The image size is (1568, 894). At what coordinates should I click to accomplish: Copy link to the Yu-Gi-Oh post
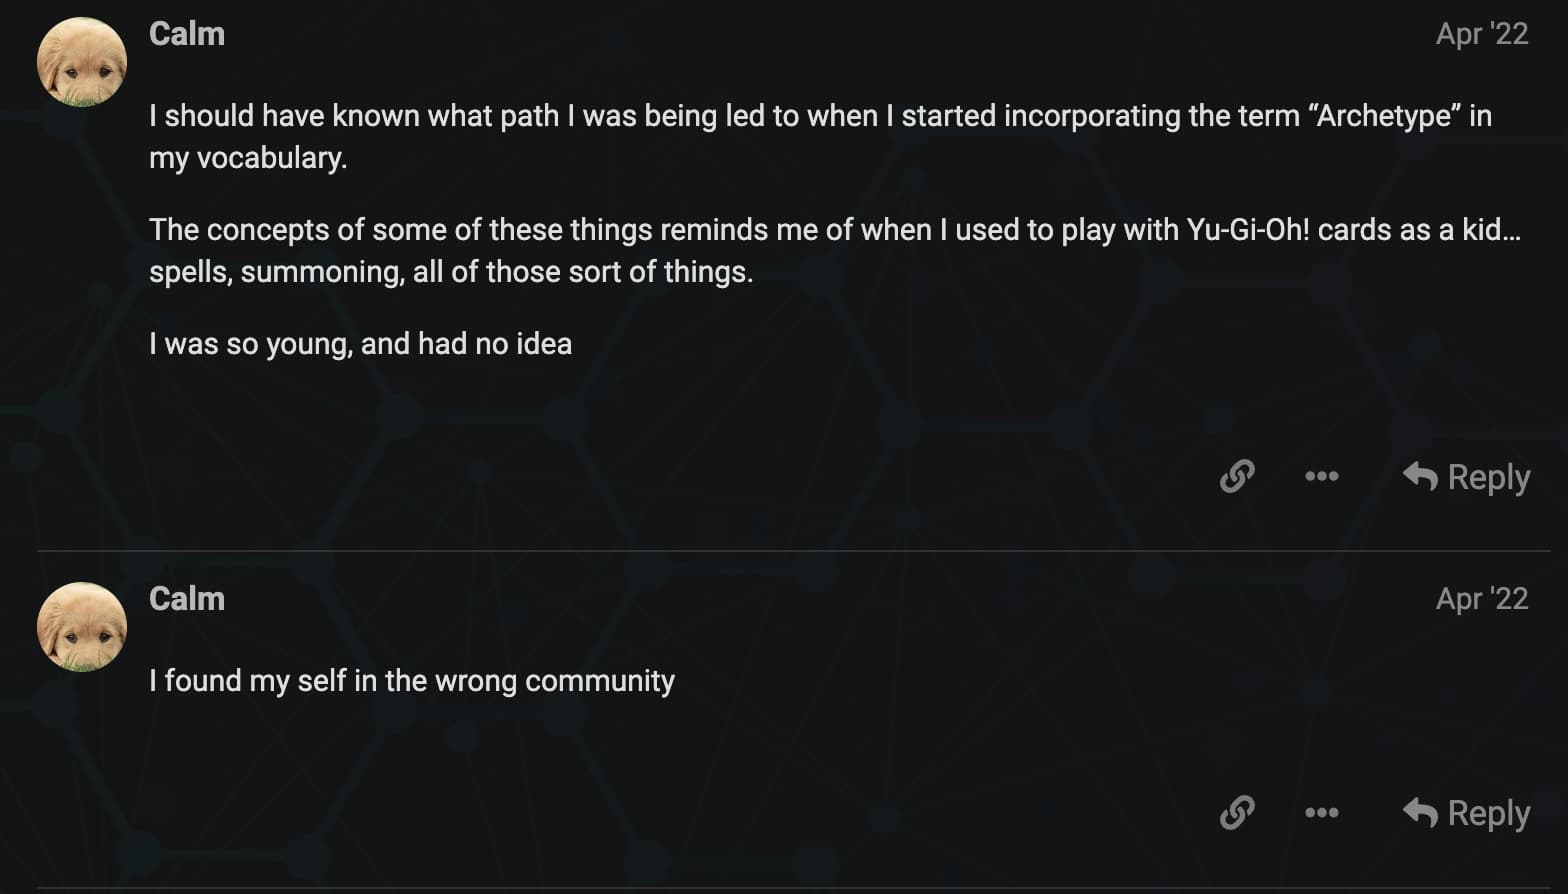(1237, 476)
